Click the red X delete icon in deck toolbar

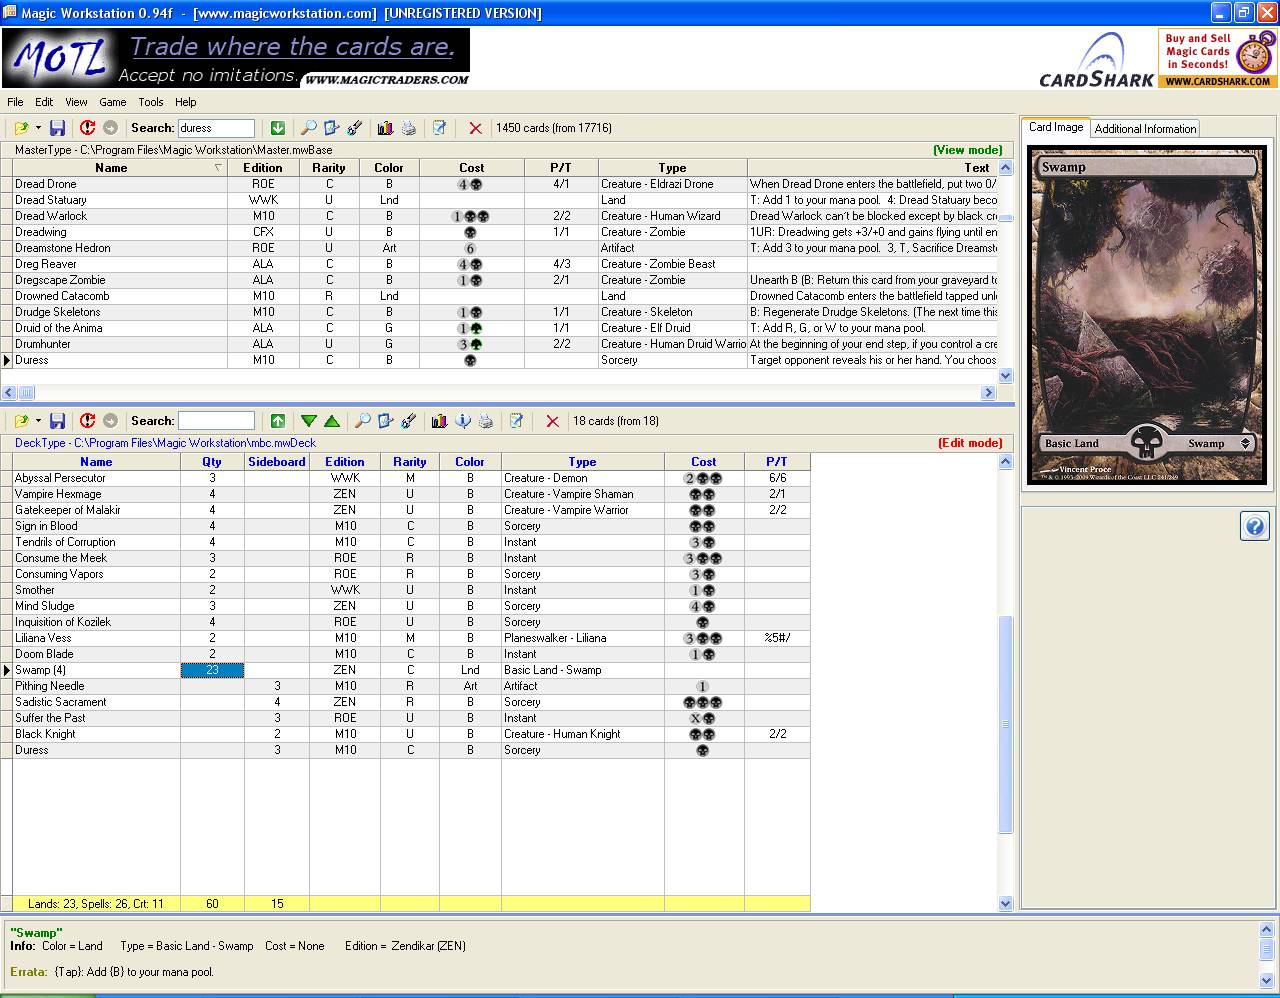pos(552,421)
